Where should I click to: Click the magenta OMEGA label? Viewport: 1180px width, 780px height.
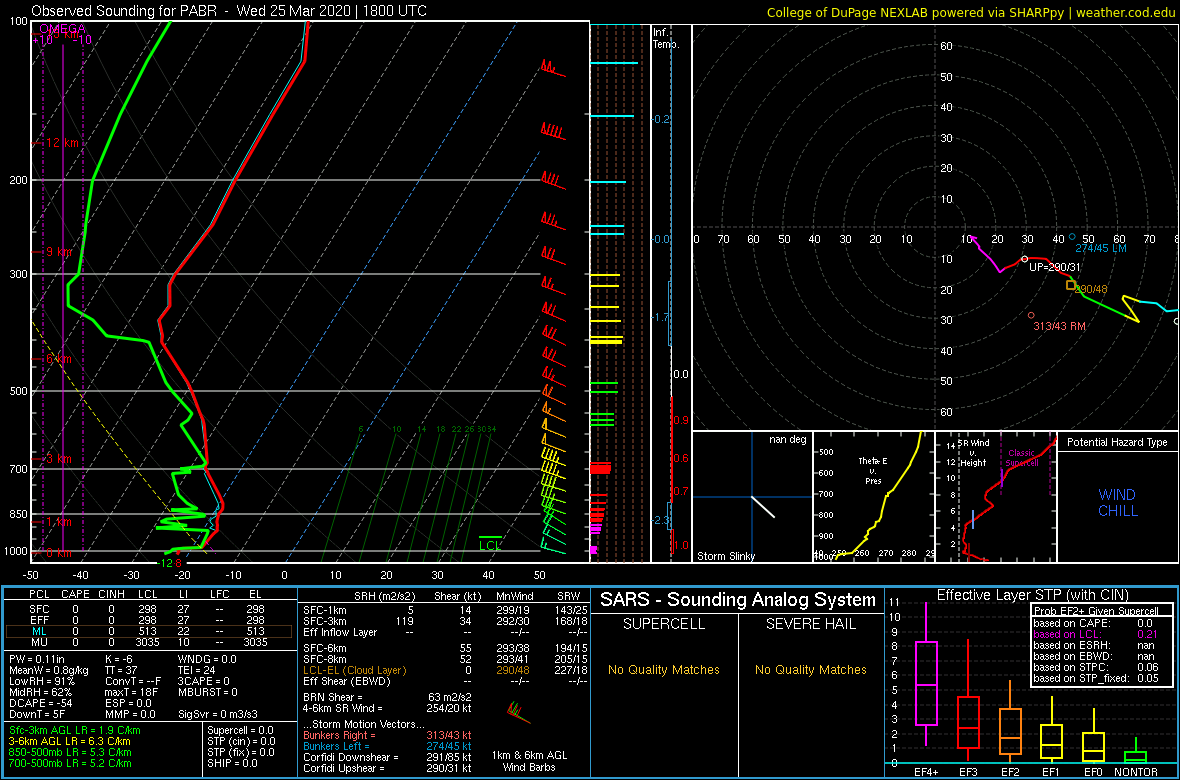[62, 29]
